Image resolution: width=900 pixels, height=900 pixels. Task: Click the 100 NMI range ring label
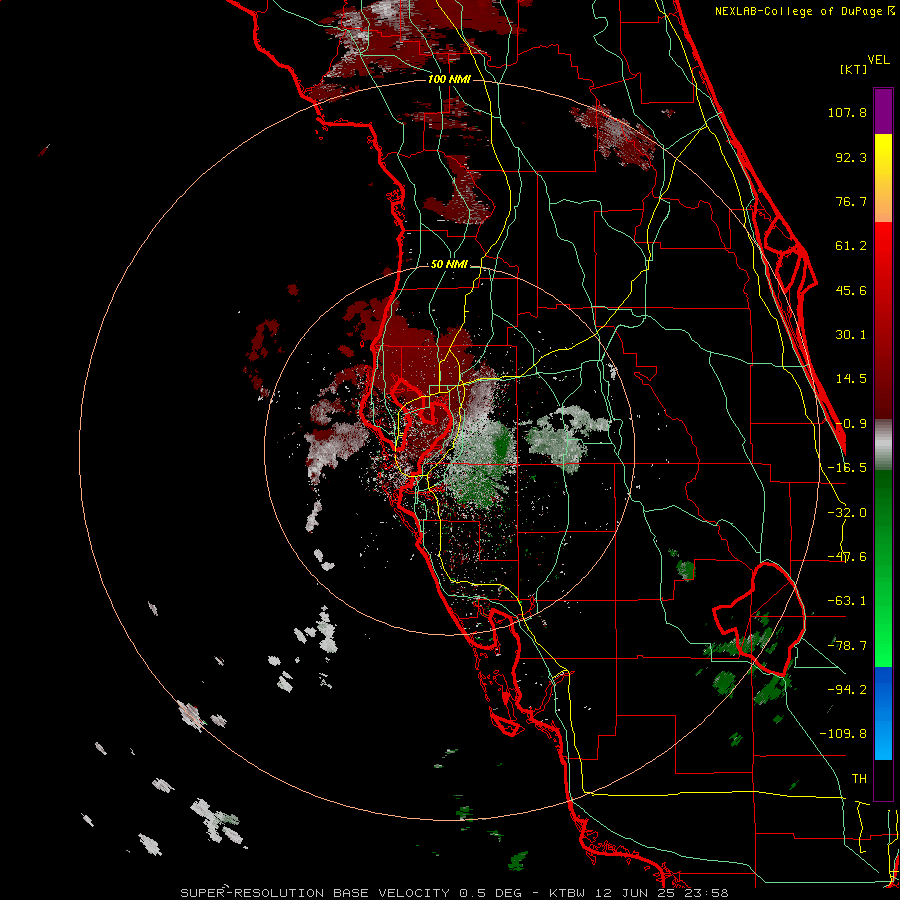[449, 79]
